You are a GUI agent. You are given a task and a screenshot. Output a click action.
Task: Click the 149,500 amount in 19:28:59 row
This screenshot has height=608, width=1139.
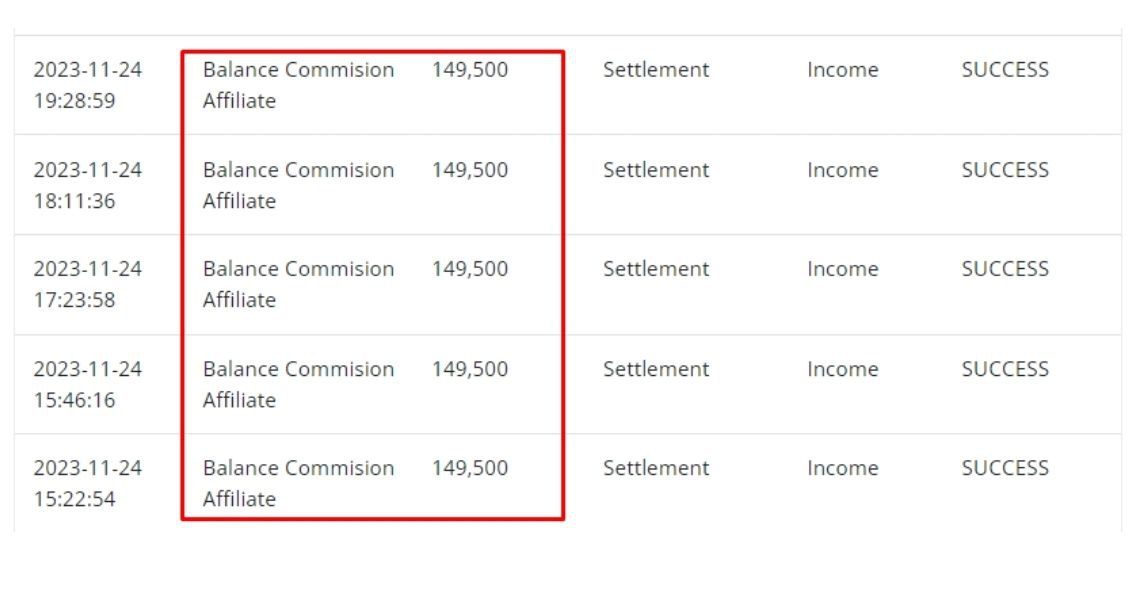click(x=470, y=70)
